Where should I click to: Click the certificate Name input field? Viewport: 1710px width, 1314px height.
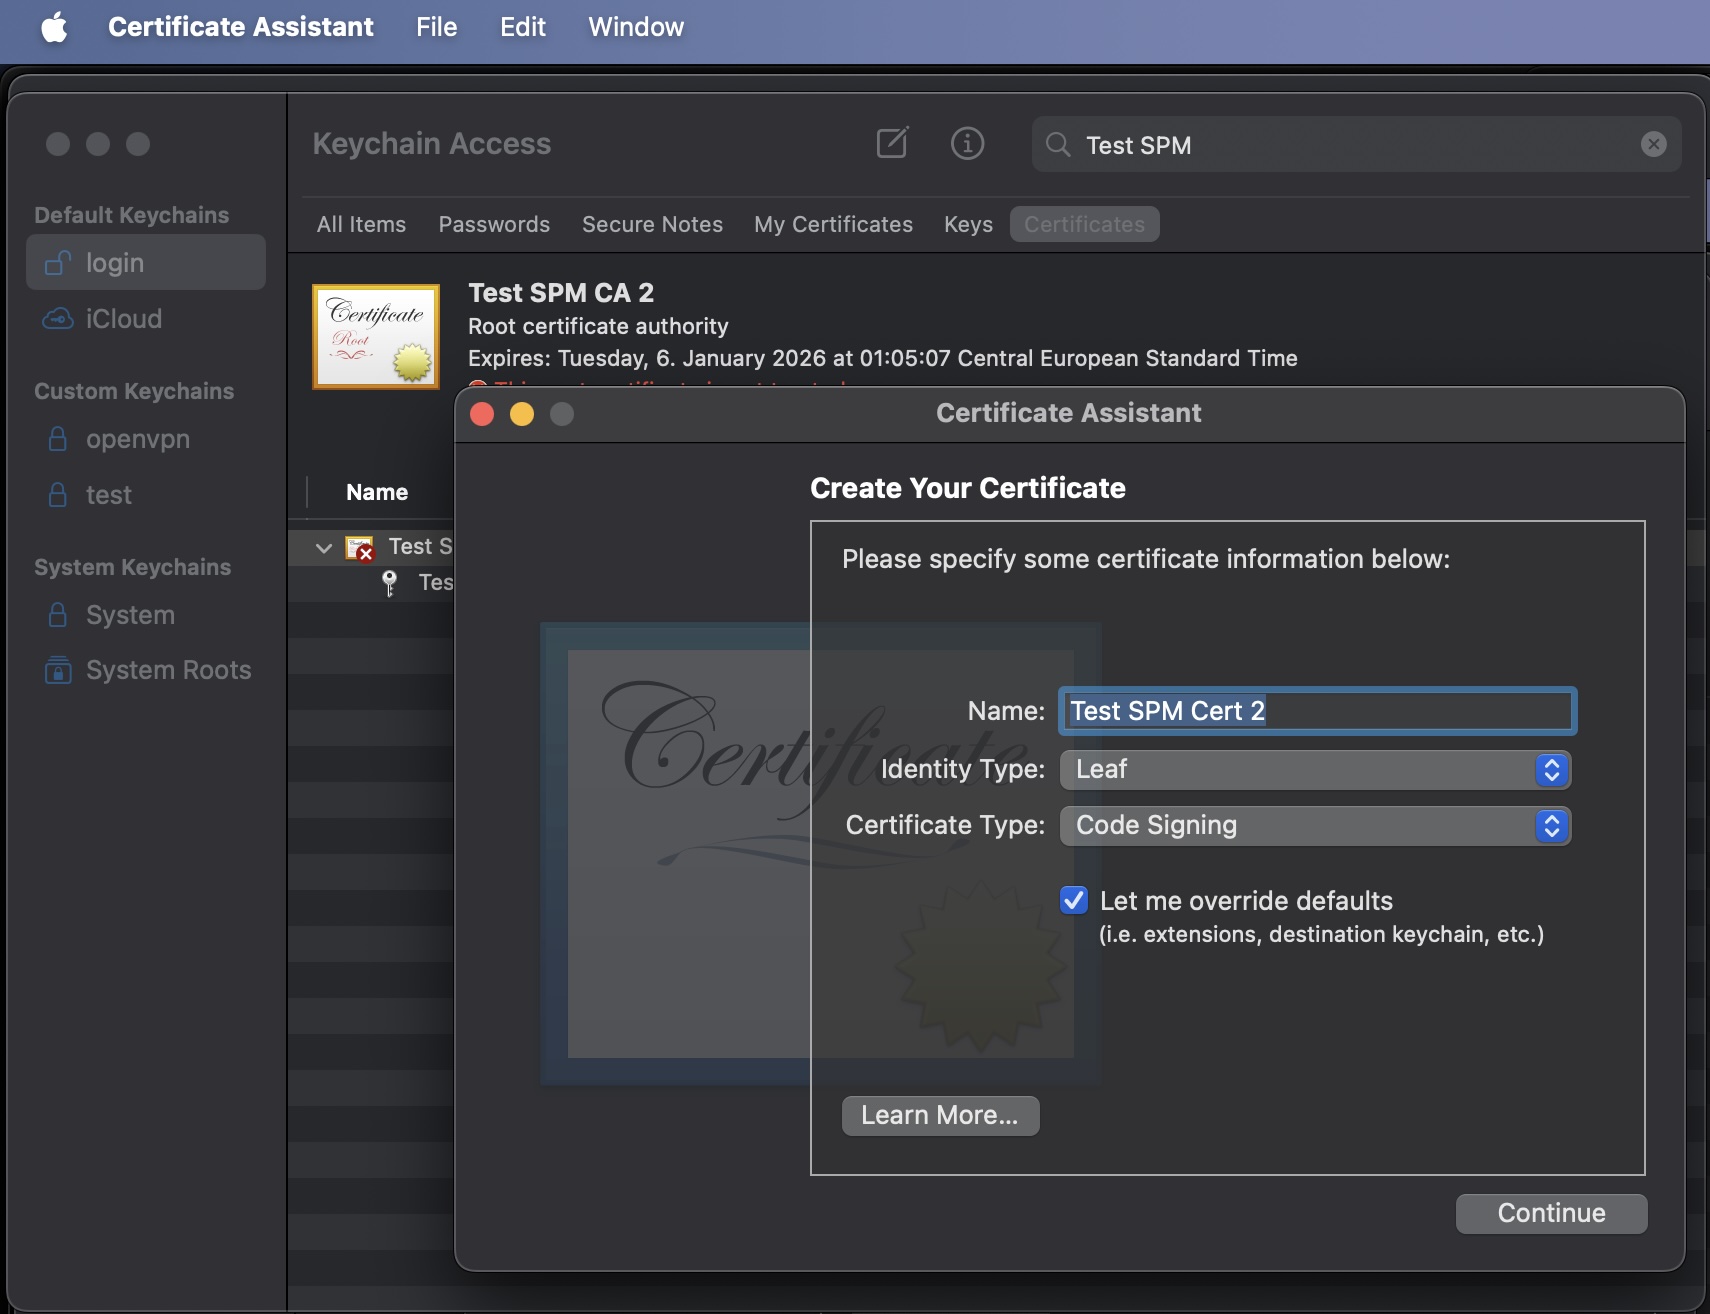click(1317, 711)
